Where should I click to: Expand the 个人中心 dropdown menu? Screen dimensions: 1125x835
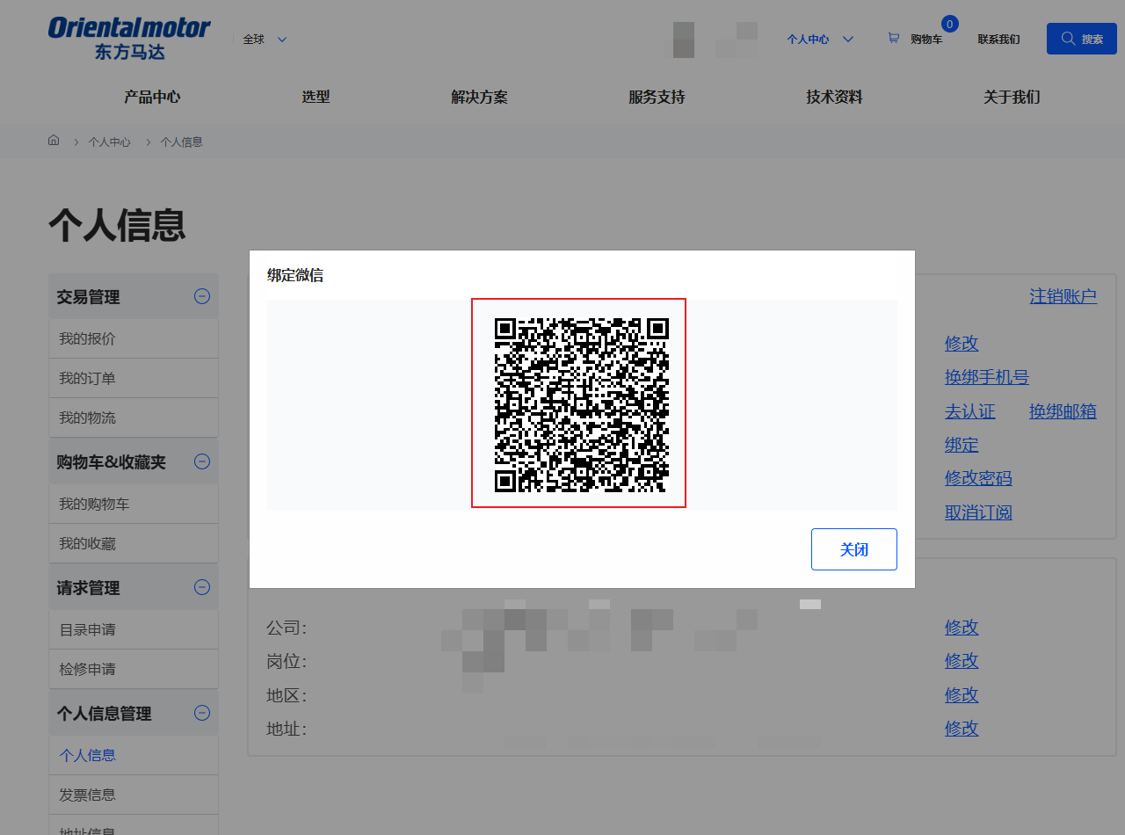[820, 39]
